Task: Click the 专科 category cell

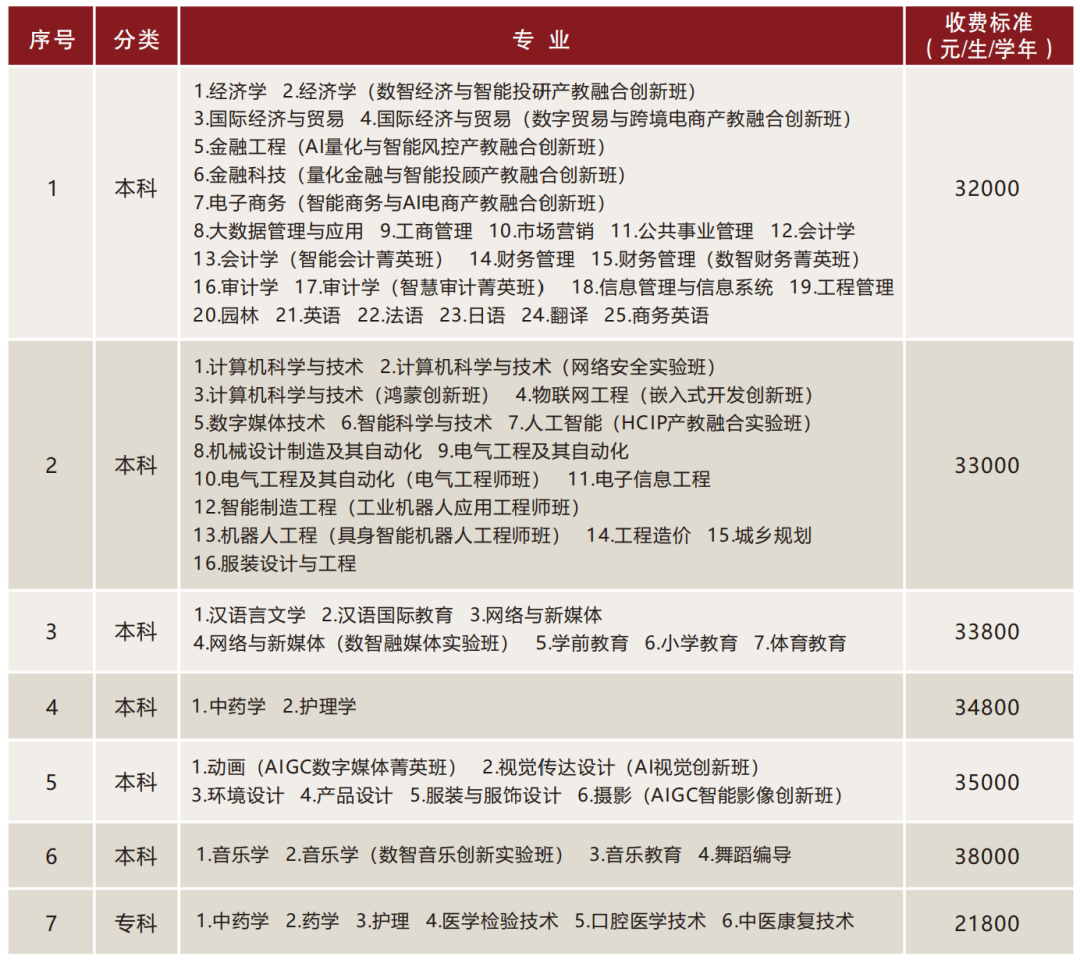Action: 136,923
